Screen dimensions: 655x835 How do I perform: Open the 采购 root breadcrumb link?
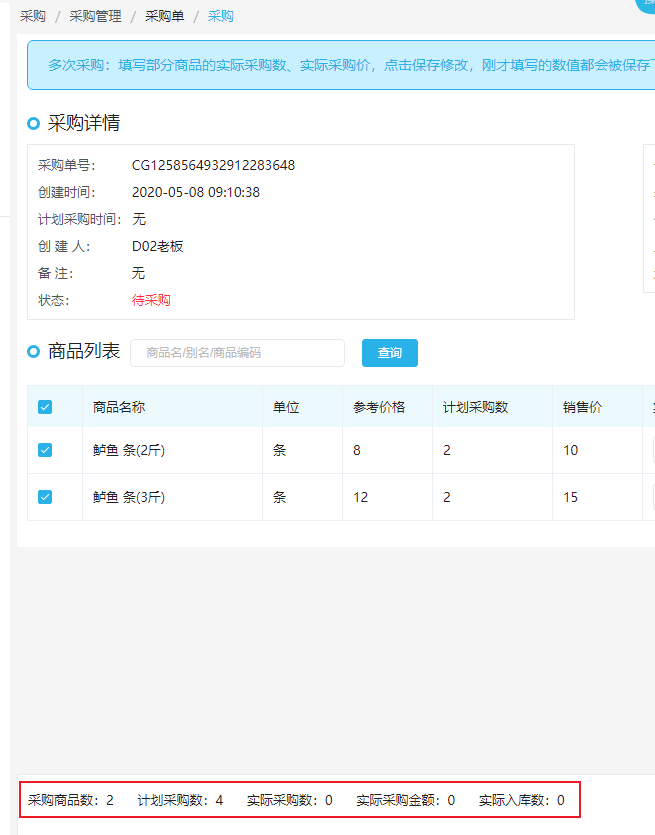(x=33, y=16)
